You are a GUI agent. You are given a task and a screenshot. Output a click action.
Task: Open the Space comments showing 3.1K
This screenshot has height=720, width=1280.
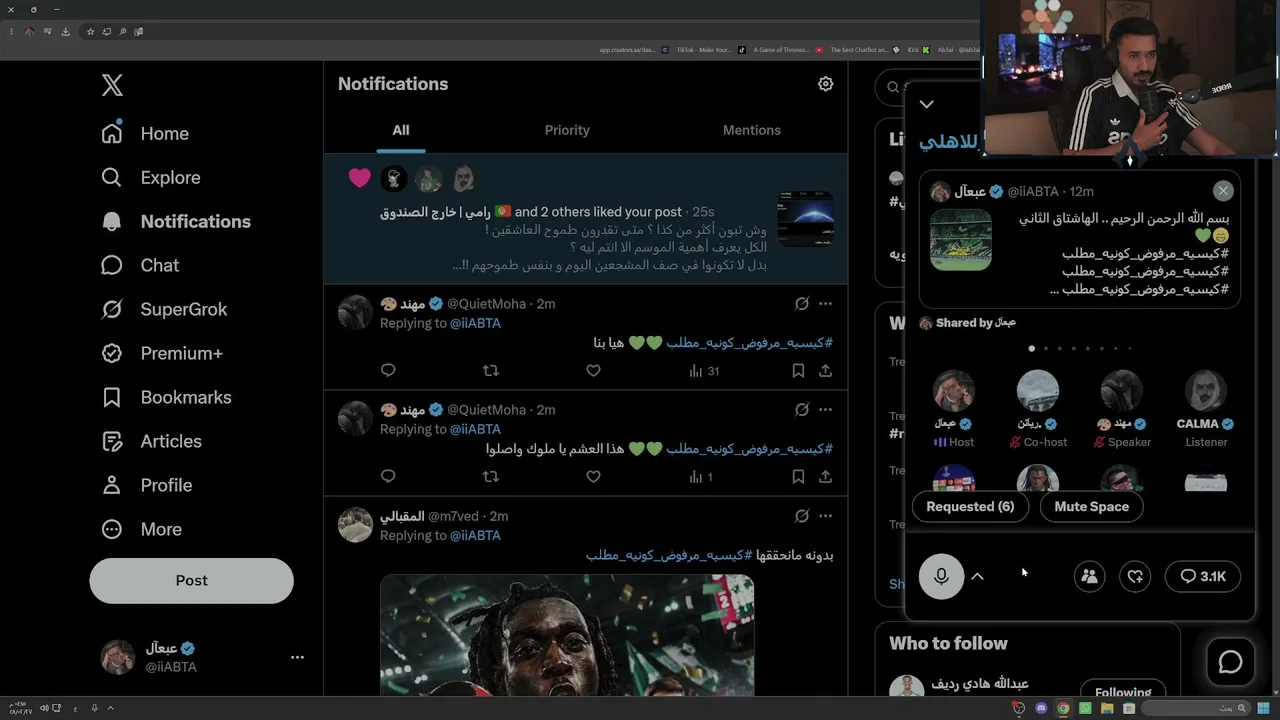point(1203,576)
